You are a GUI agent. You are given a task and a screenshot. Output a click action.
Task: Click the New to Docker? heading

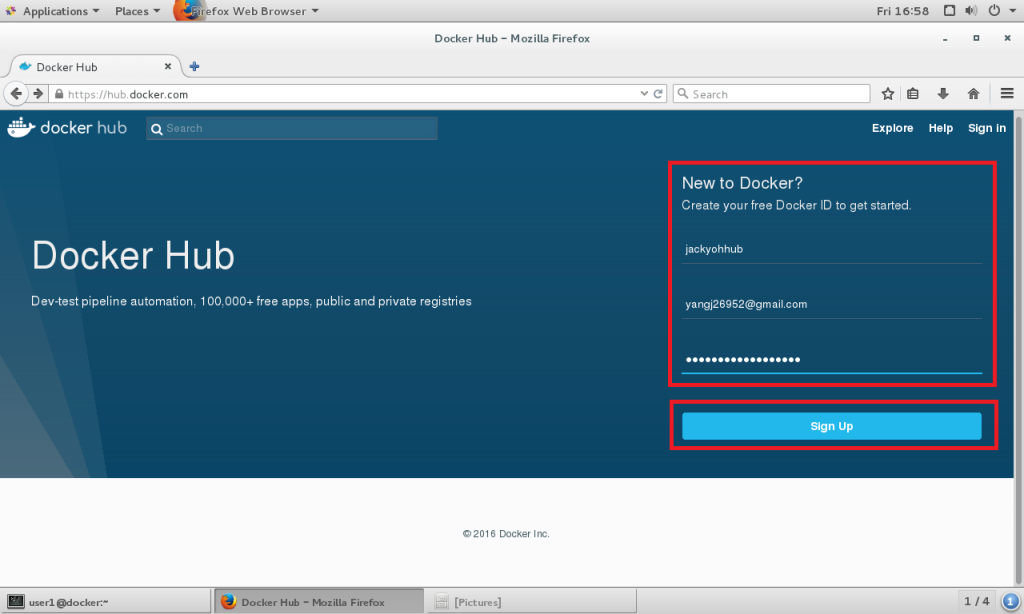pos(742,183)
